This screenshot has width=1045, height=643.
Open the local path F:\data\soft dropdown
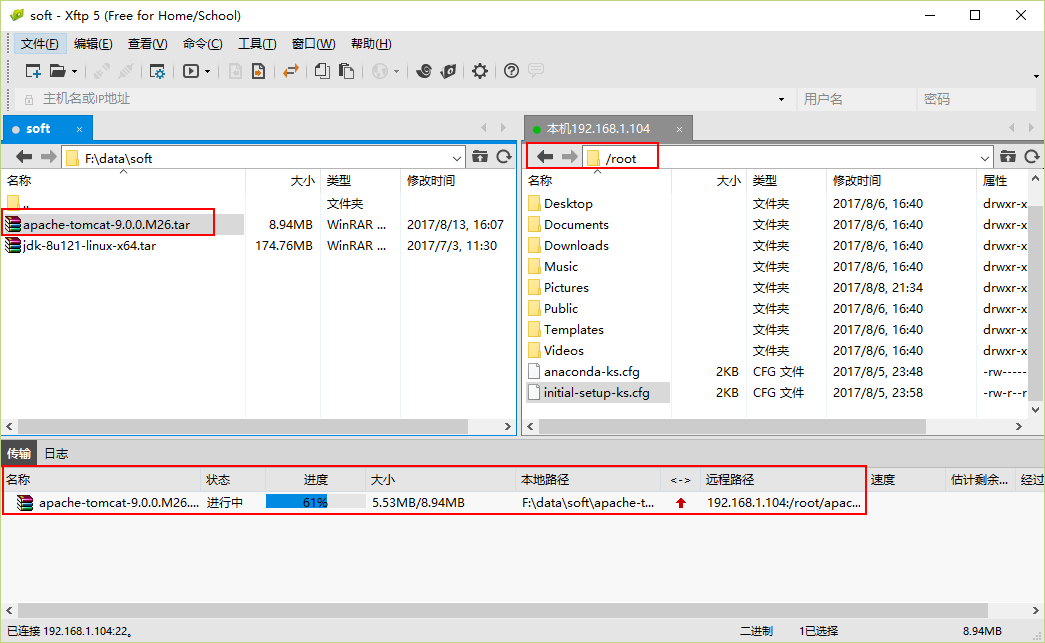[457, 158]
